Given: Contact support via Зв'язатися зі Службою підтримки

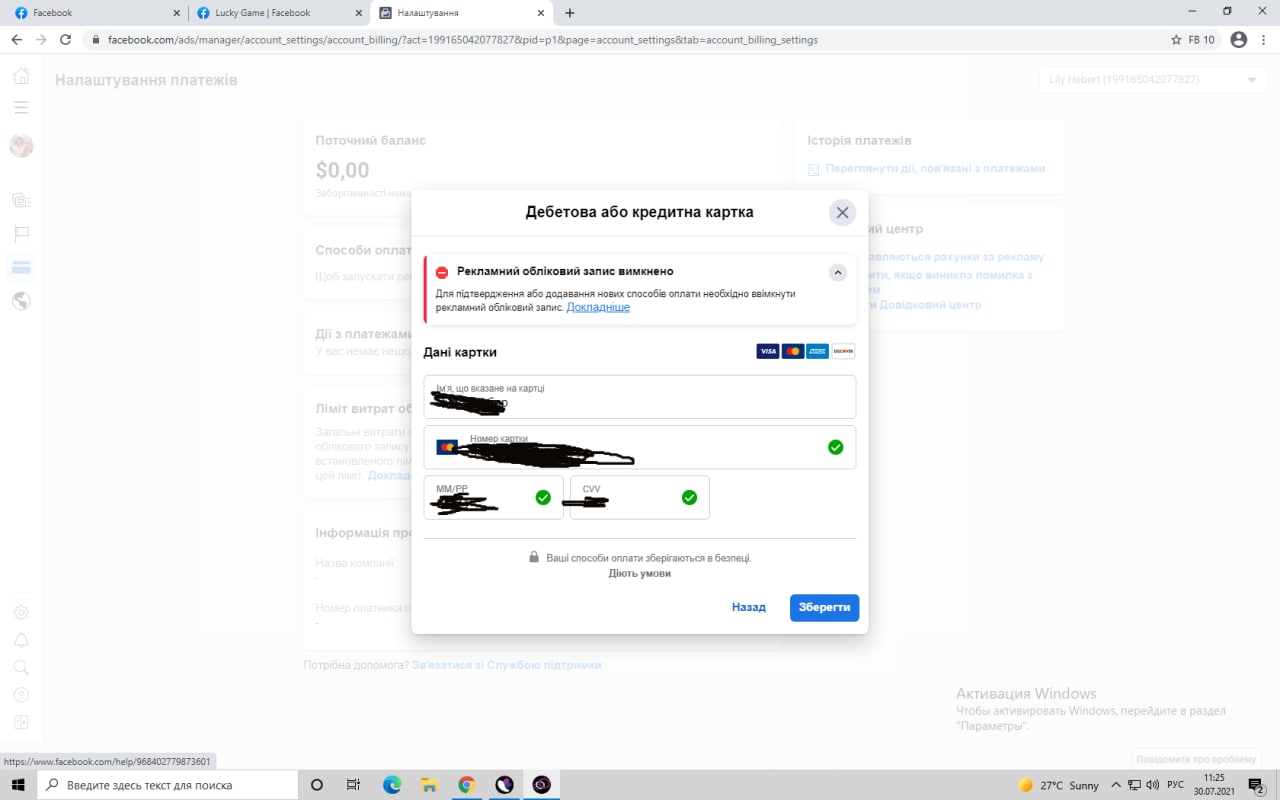Looking at the screenshot, I should (x=507, y=665).
